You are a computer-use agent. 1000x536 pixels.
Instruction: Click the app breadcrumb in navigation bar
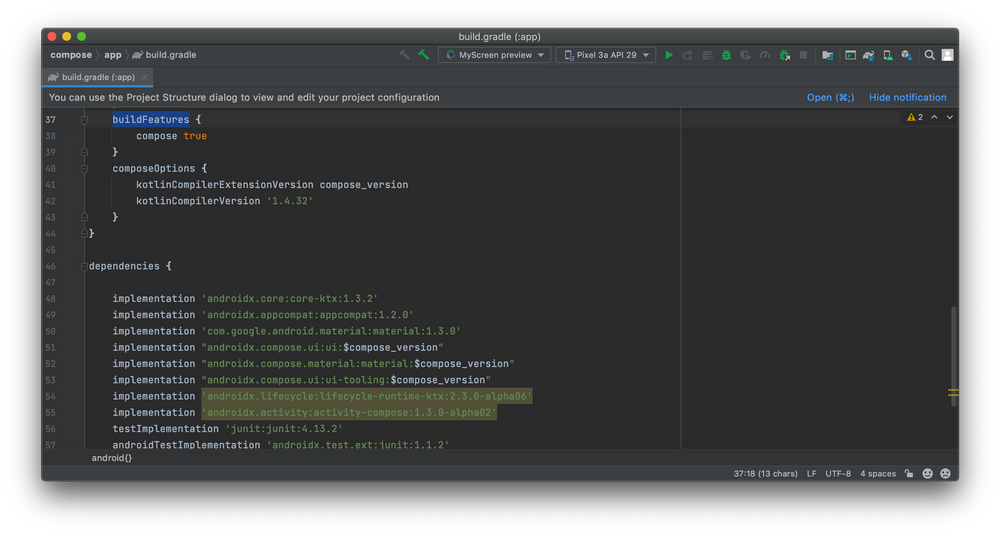point(113,56)
